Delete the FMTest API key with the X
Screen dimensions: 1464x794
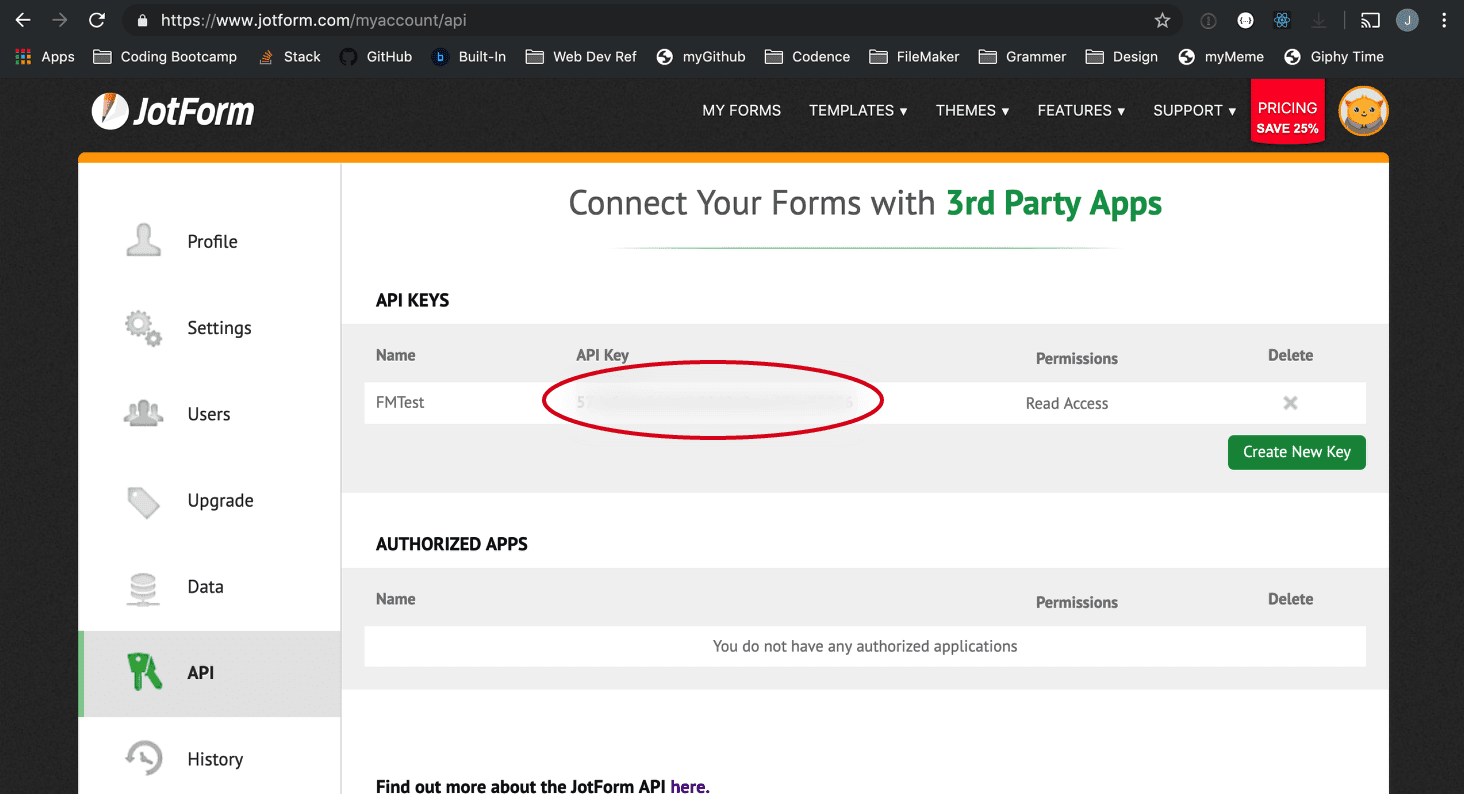(1289, 403)
